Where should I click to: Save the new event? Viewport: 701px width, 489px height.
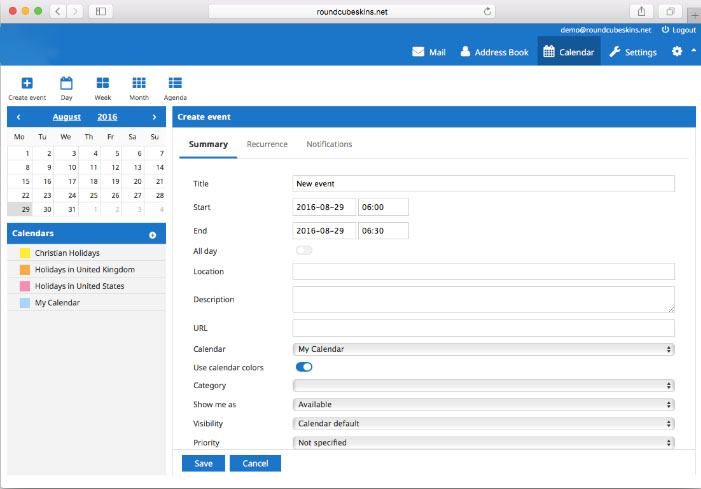coord(203,463)
